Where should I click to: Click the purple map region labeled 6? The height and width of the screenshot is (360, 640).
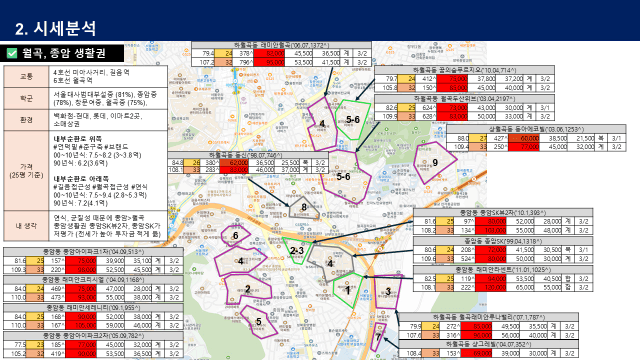pos(236,236)
